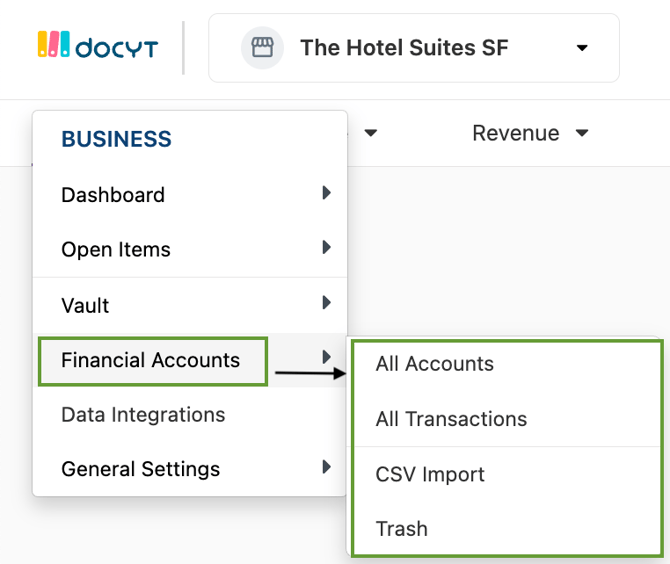Click the Revenue caret arrow
Image resolution: width=670 pixels, height=564 pixels.
coord(582,133)
